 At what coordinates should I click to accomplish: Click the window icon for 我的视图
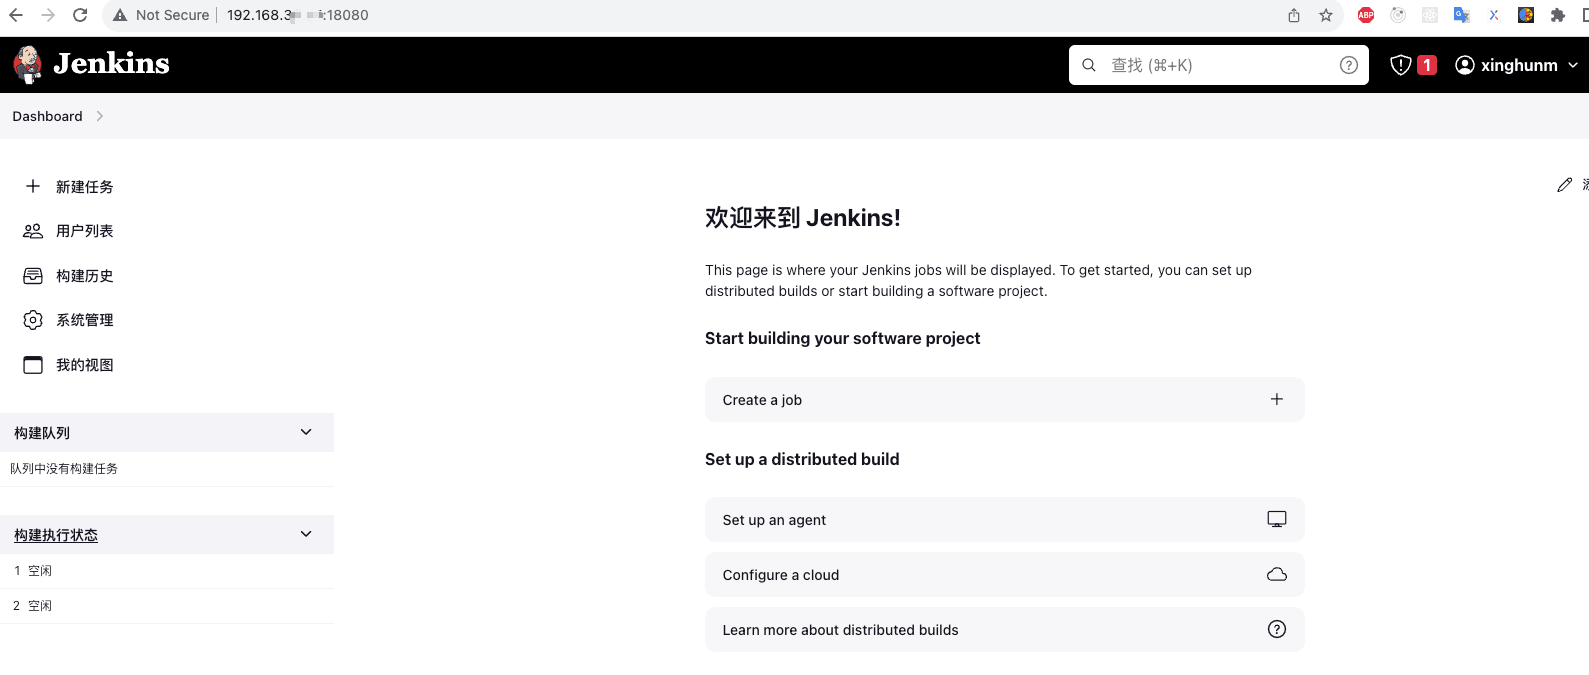click(x=33, y=365)
